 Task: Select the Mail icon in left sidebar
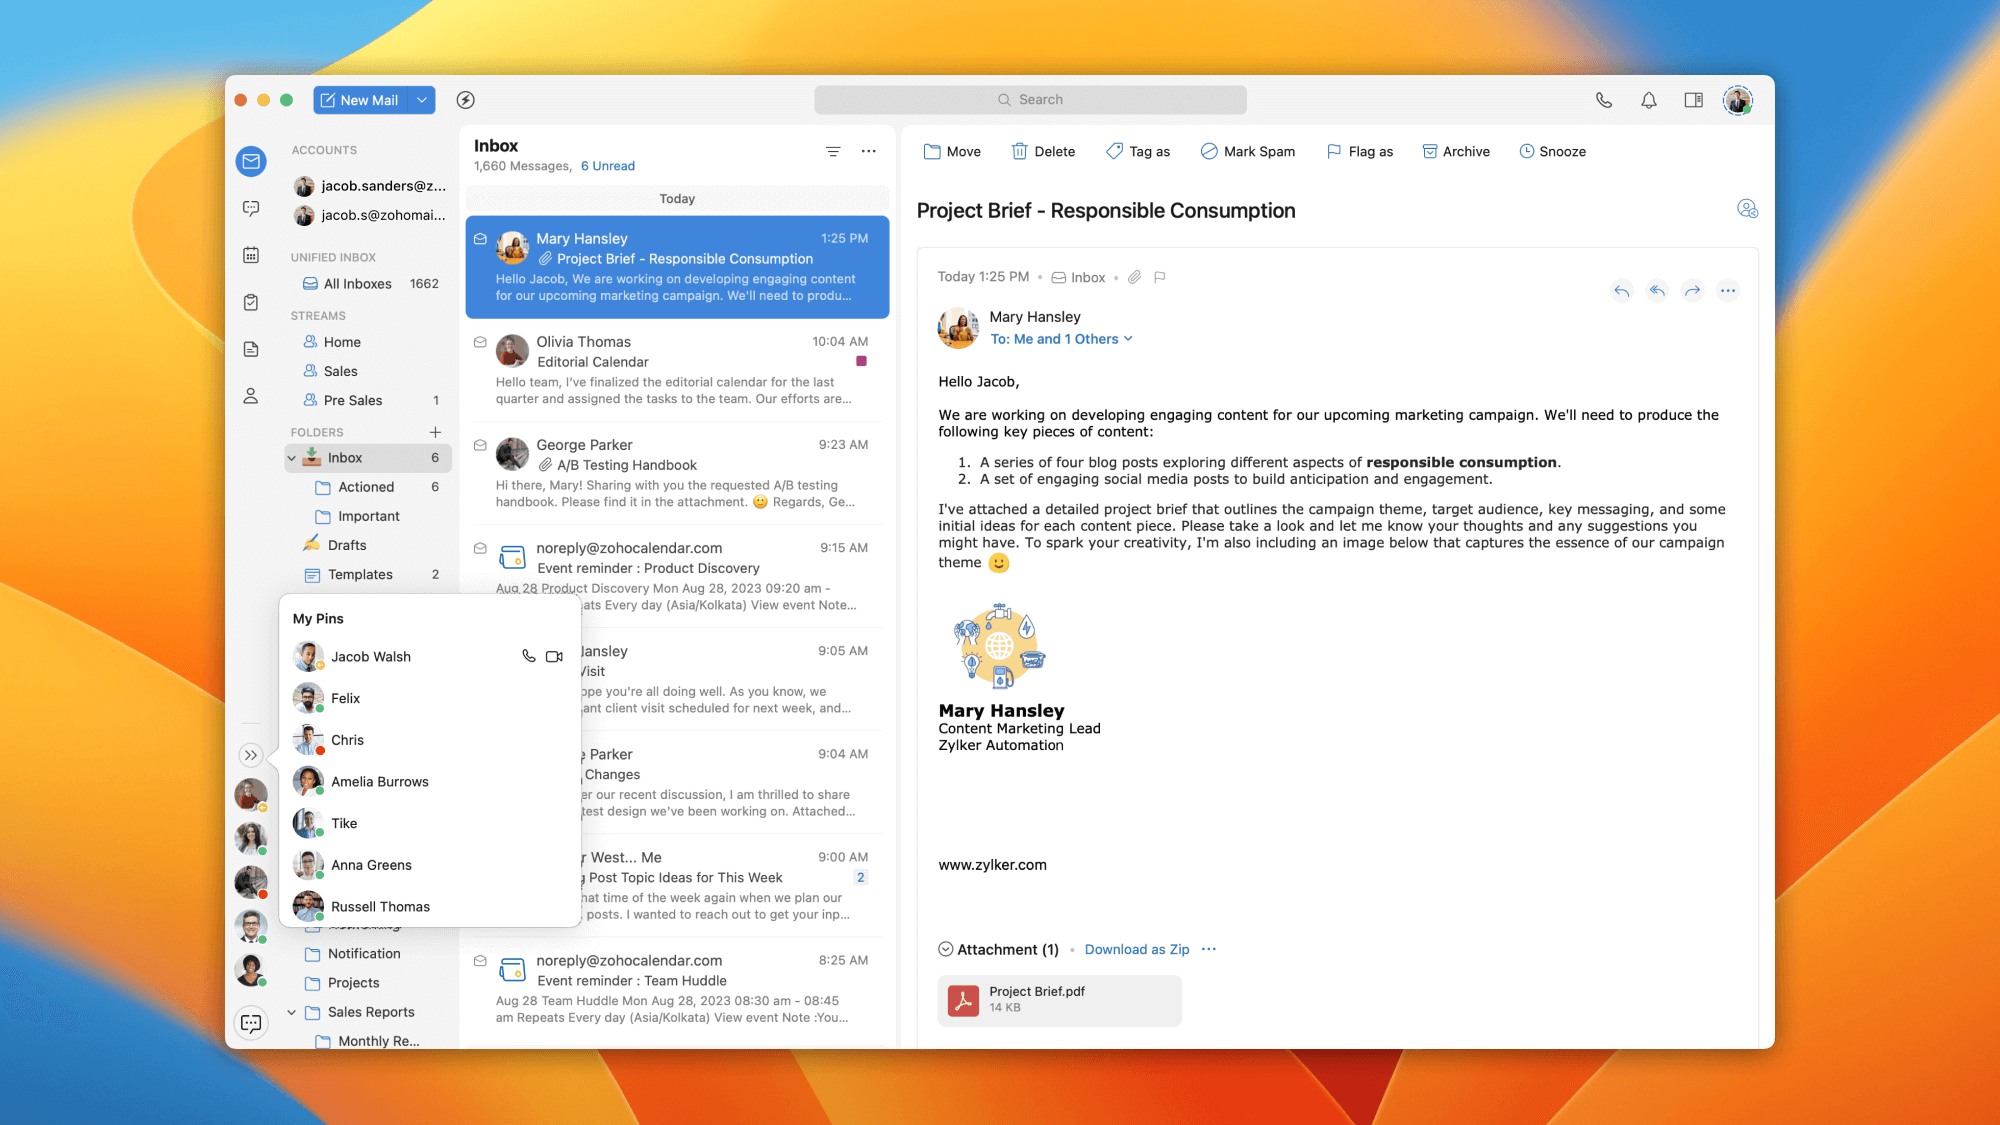[251, 161]
